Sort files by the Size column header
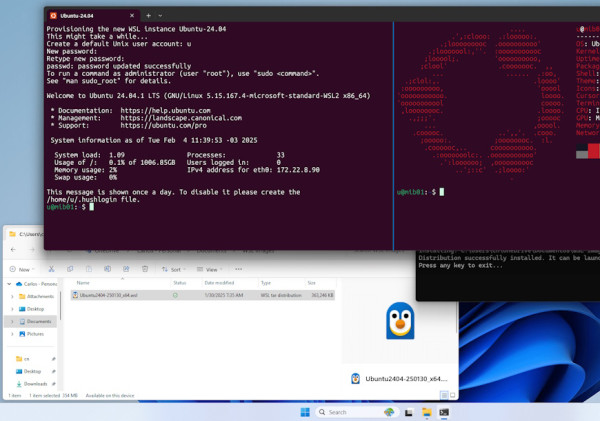The image size is (600, 421). (x=311, y=283)
